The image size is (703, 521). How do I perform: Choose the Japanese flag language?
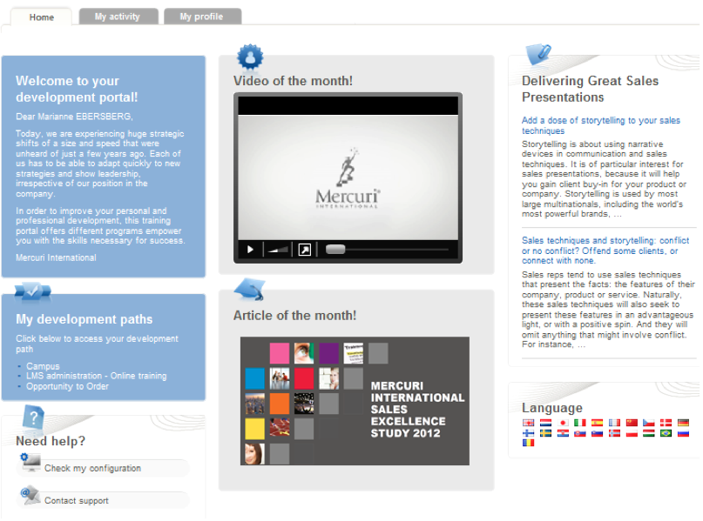pos(563,422)
